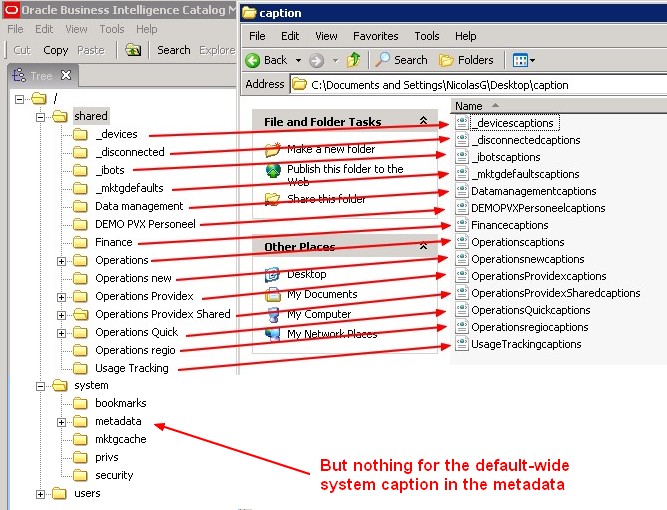This screenshot has height=510, width=667.
Task: Click the My Computer icon
Action: click(x=273, y=314)
